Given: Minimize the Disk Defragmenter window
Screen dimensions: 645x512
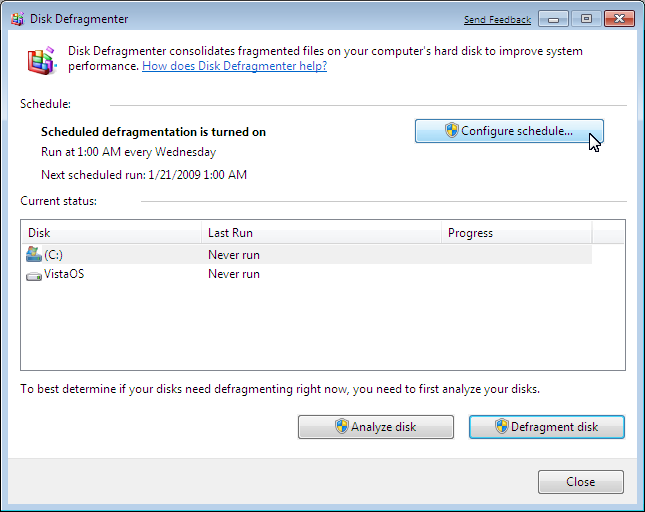Looking at the screenshot, I should pyautogui.click(x=553, y=19).
